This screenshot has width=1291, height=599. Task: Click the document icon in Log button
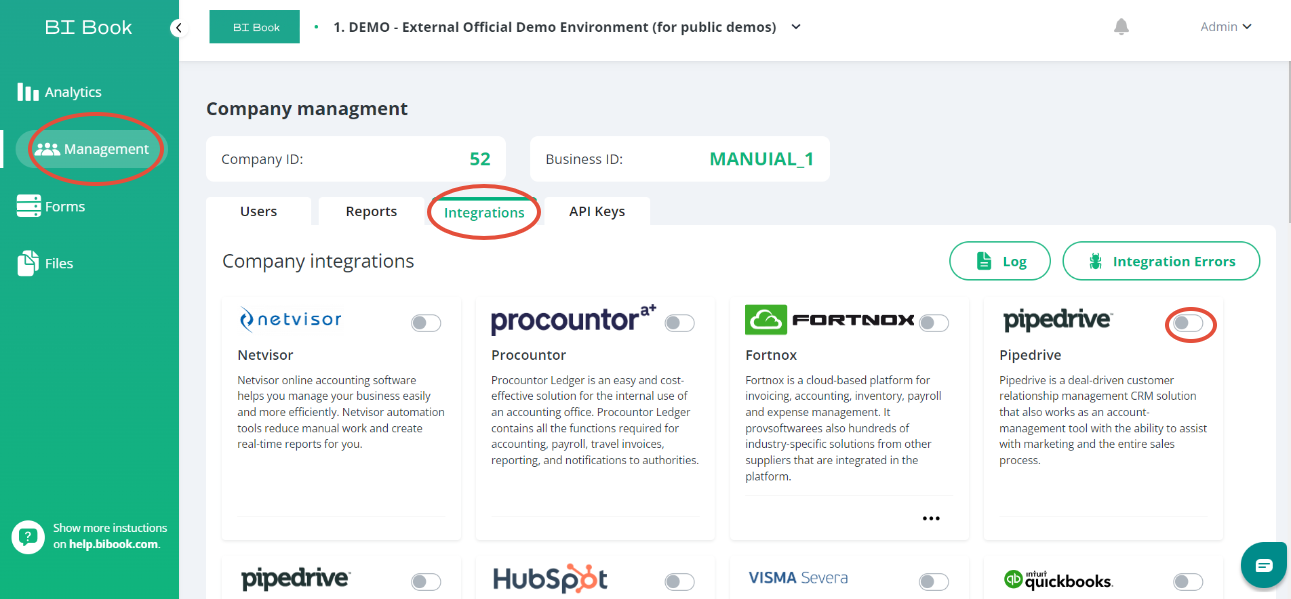(x=983, y=261)
